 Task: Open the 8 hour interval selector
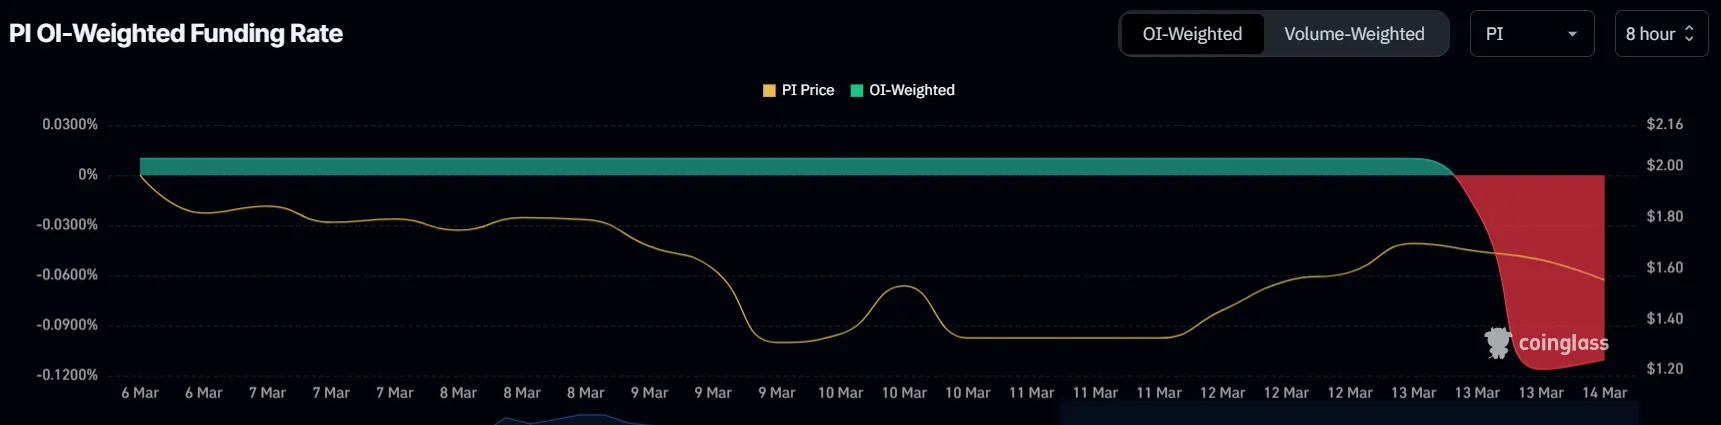(1661, 34)
